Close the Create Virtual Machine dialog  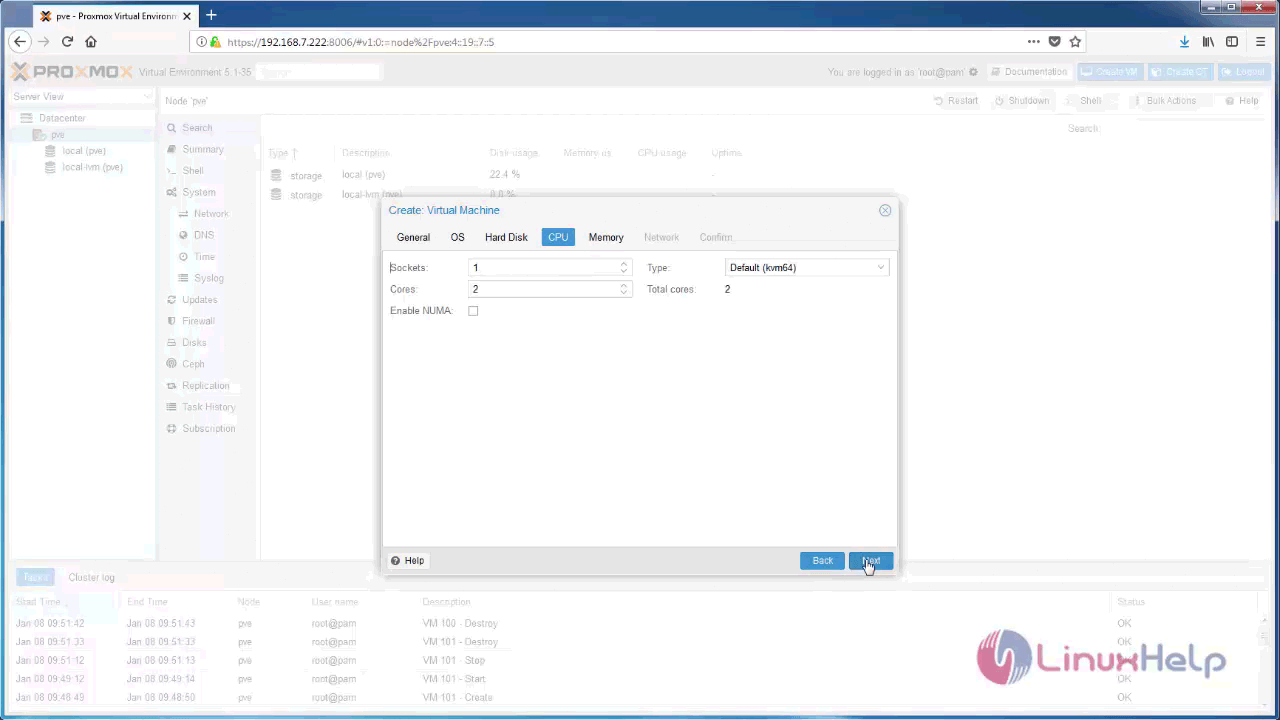(885, 210)
